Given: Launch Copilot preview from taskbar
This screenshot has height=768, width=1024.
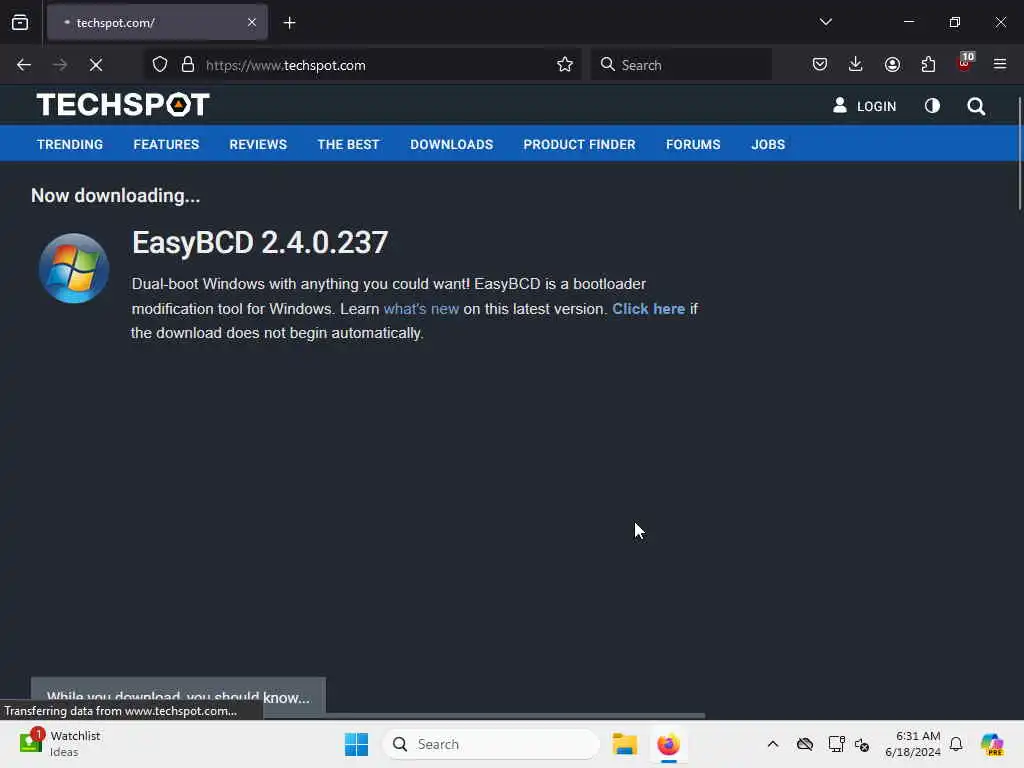Looking at the screenshot, I should click(992, 744).
